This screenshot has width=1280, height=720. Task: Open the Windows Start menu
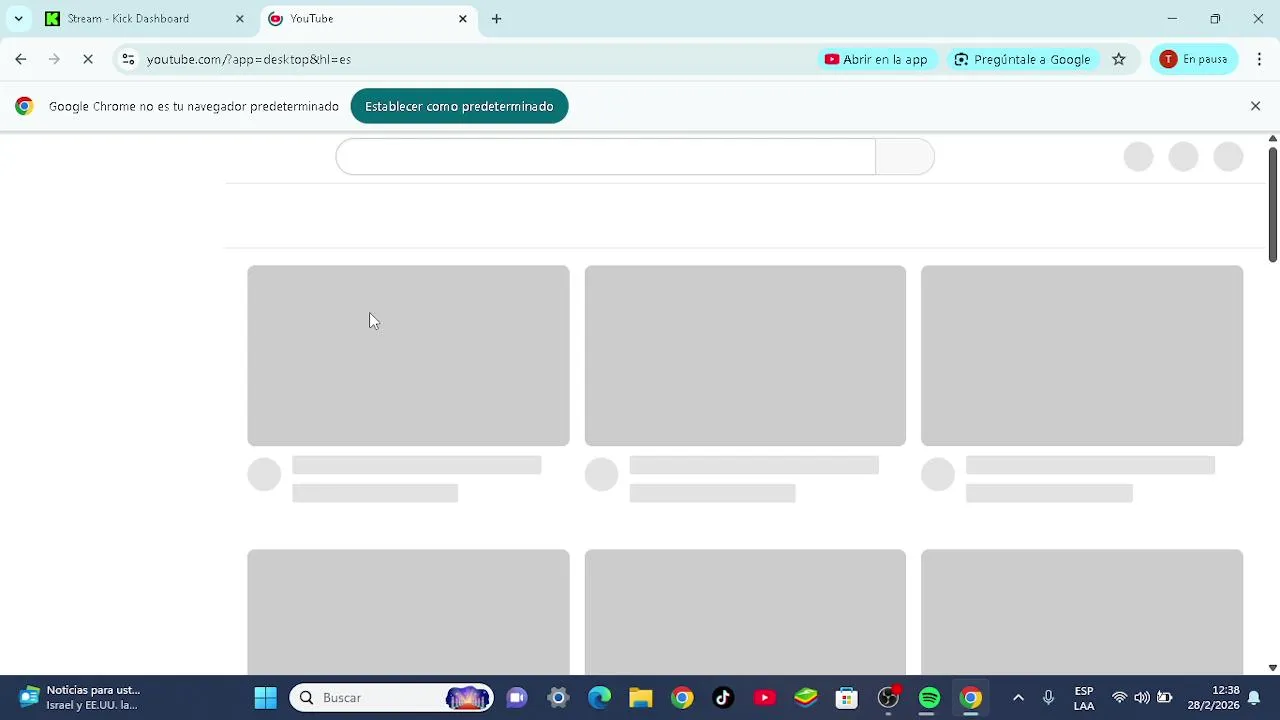[x=265, y=698]
